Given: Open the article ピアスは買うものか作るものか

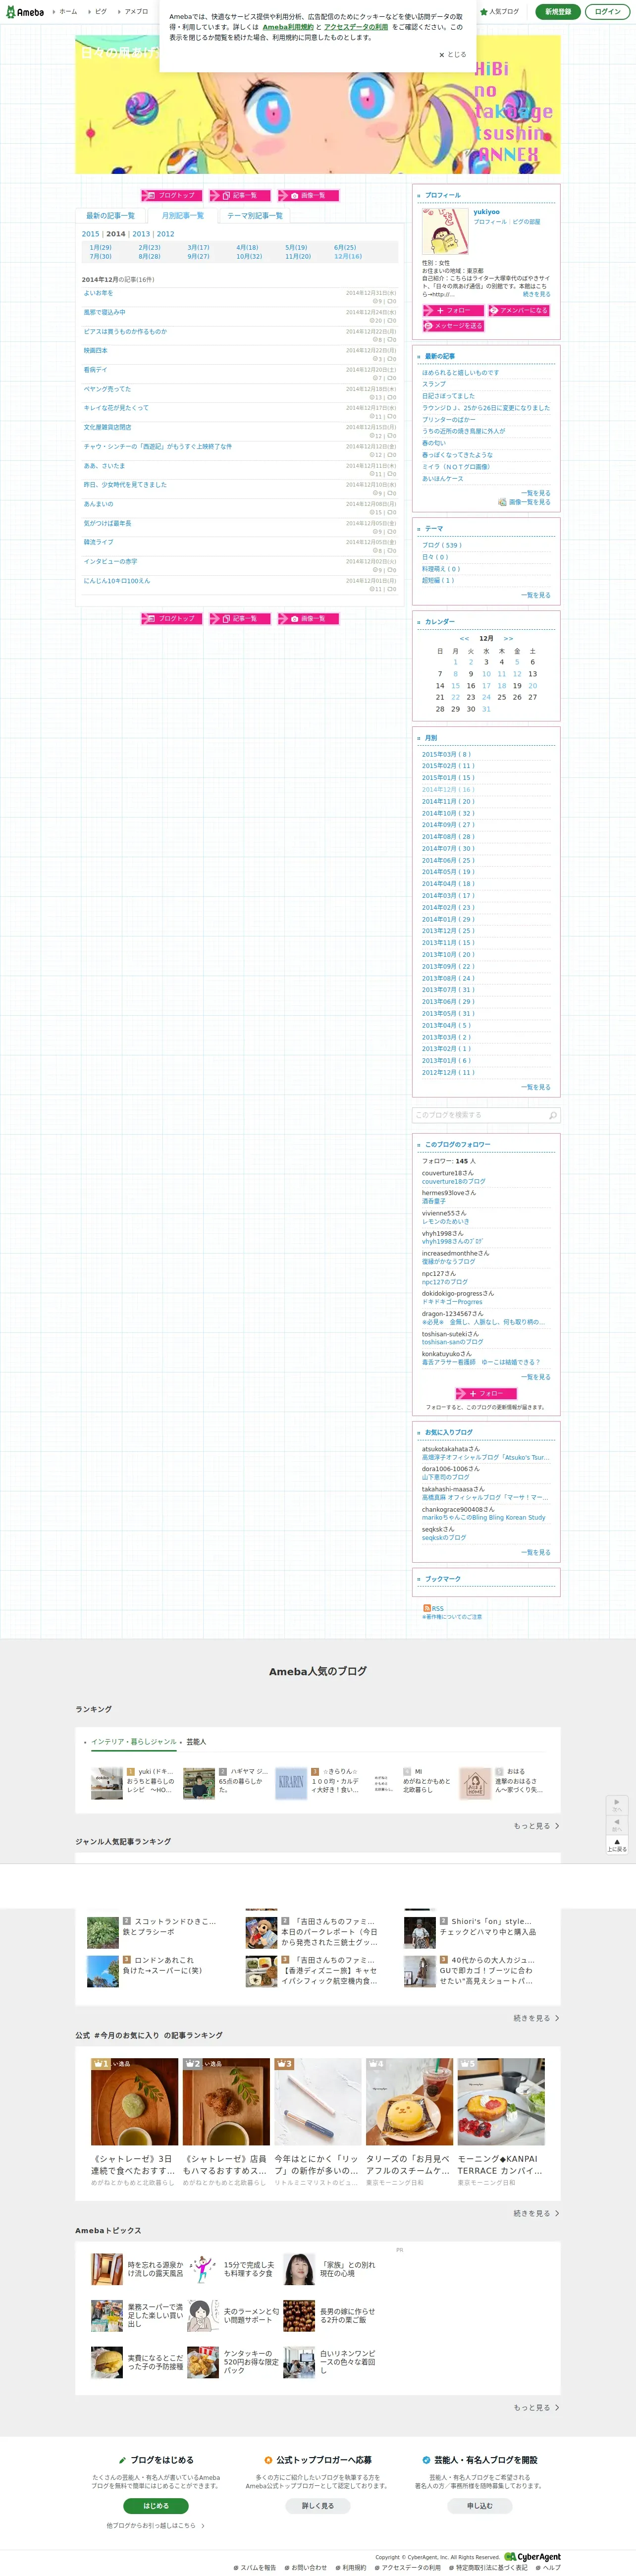Looking at the screenshot, I should [x=125, y=331].
